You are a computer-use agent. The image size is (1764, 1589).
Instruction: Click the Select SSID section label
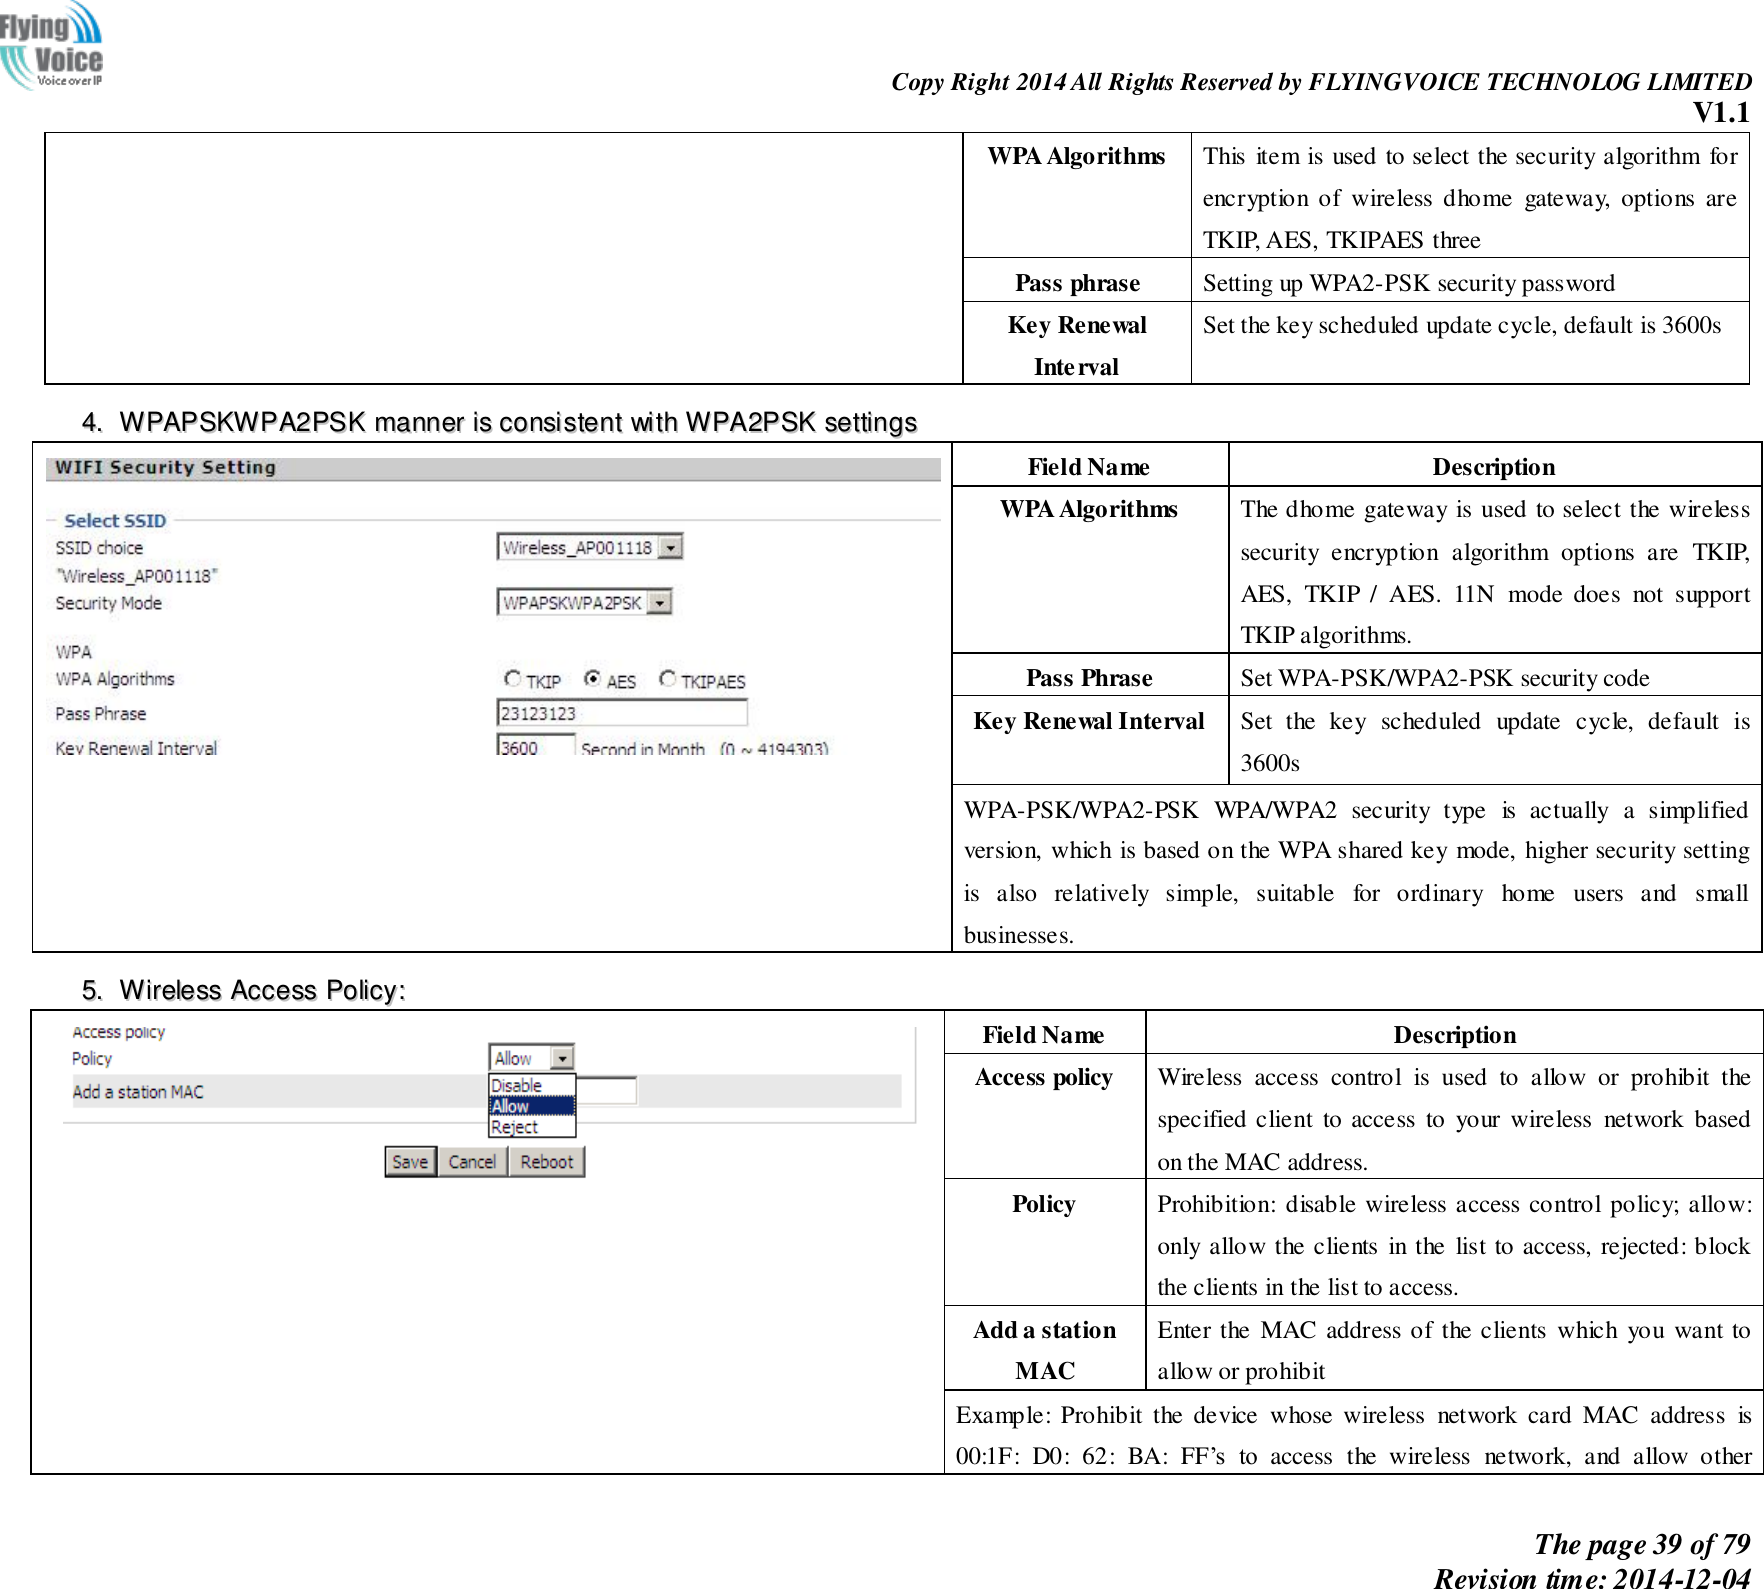pyautogui.click(x=115, y=520)
